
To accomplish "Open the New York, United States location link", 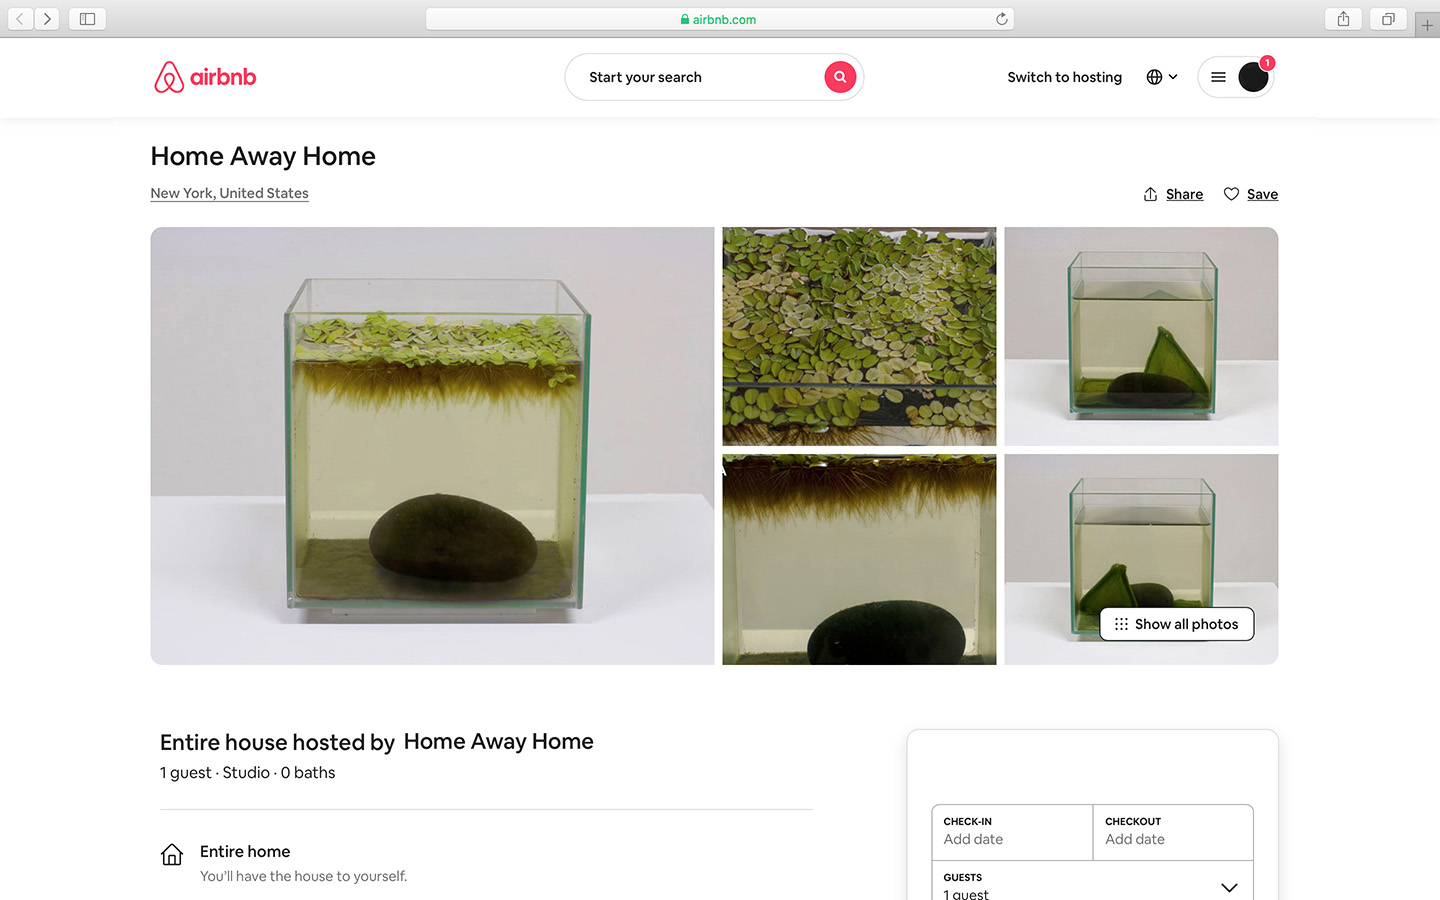I will click(229, 193).
